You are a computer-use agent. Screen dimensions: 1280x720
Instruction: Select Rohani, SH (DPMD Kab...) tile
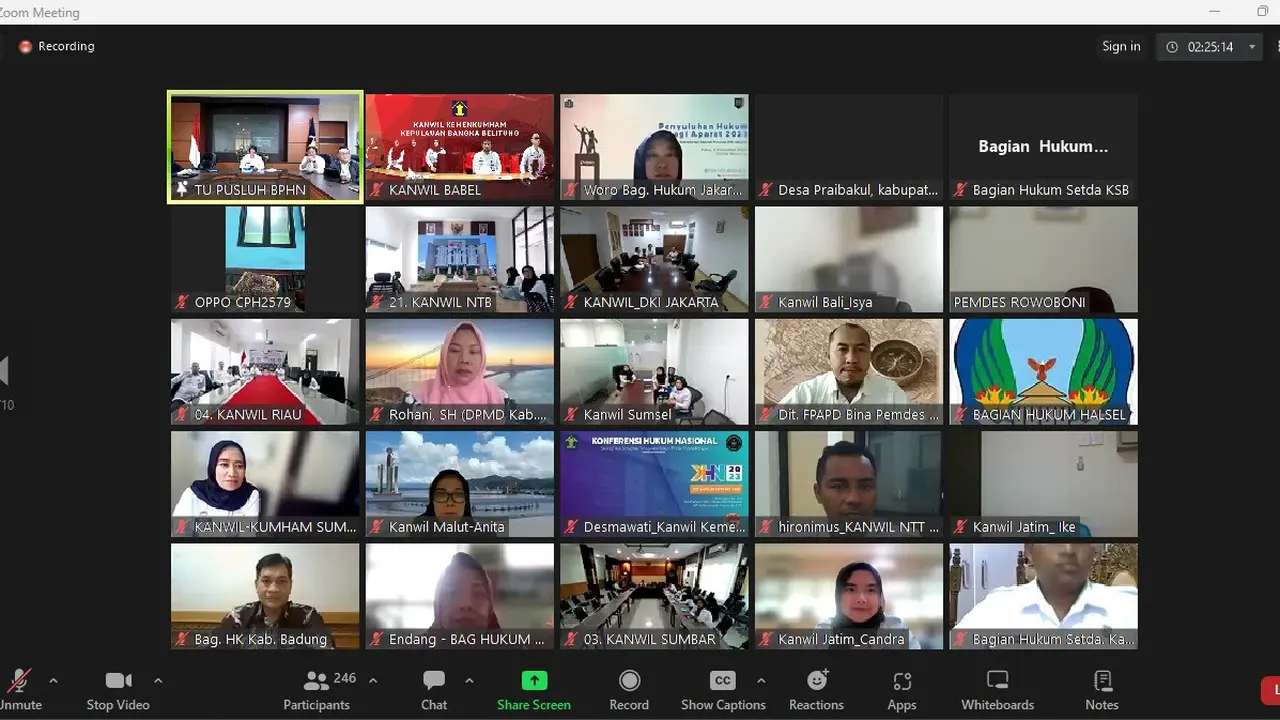[460, 372]
